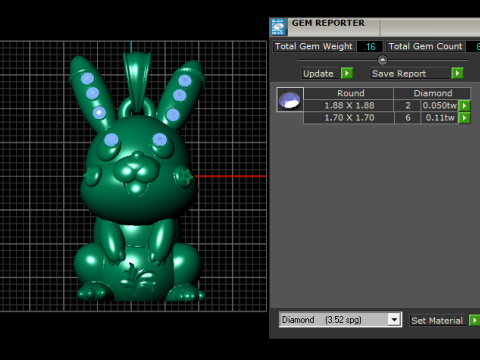Collapse the panel using the divider arrow
Screen dimensions: 480x360
point(382,60)
